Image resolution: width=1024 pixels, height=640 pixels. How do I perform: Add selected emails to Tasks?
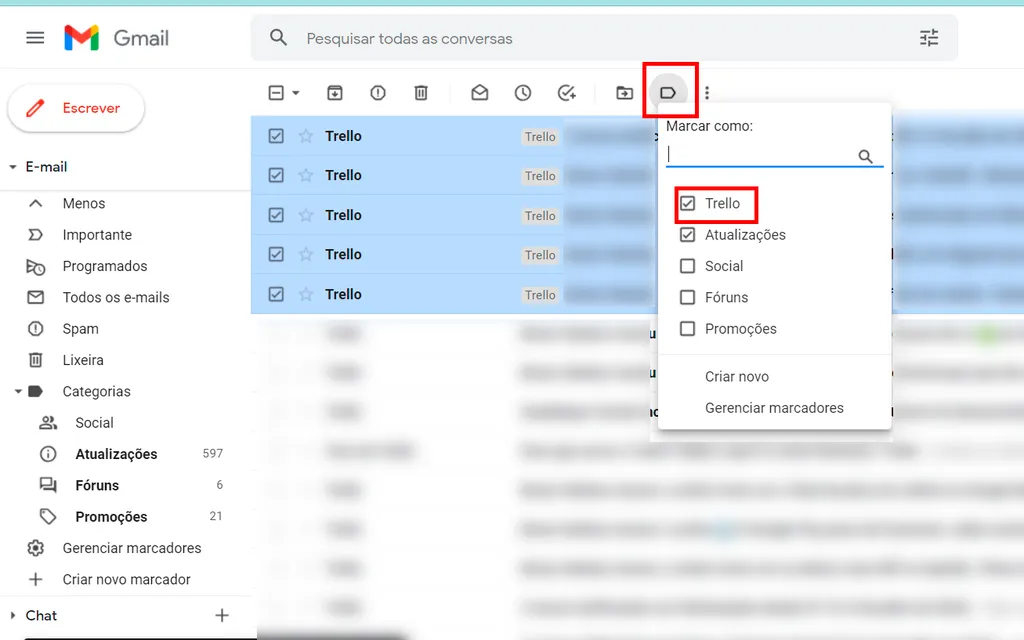tap(566, 93)
